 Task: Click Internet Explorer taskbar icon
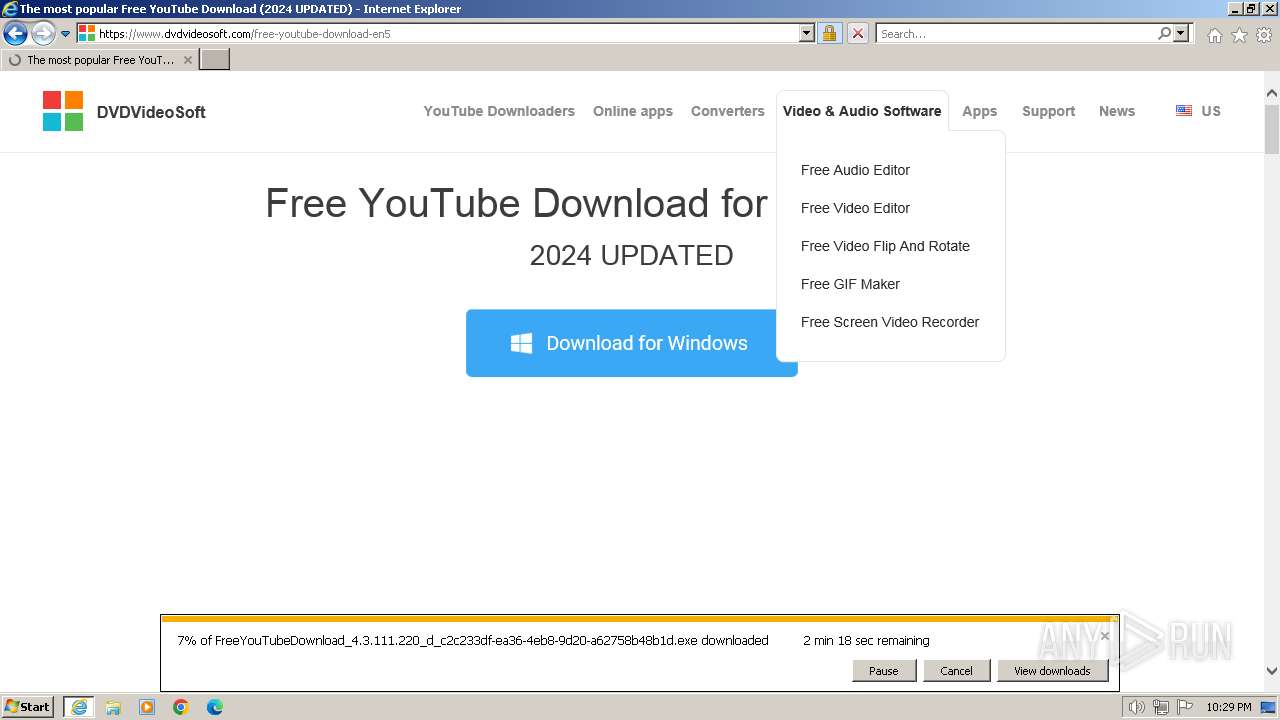(78, 707)
